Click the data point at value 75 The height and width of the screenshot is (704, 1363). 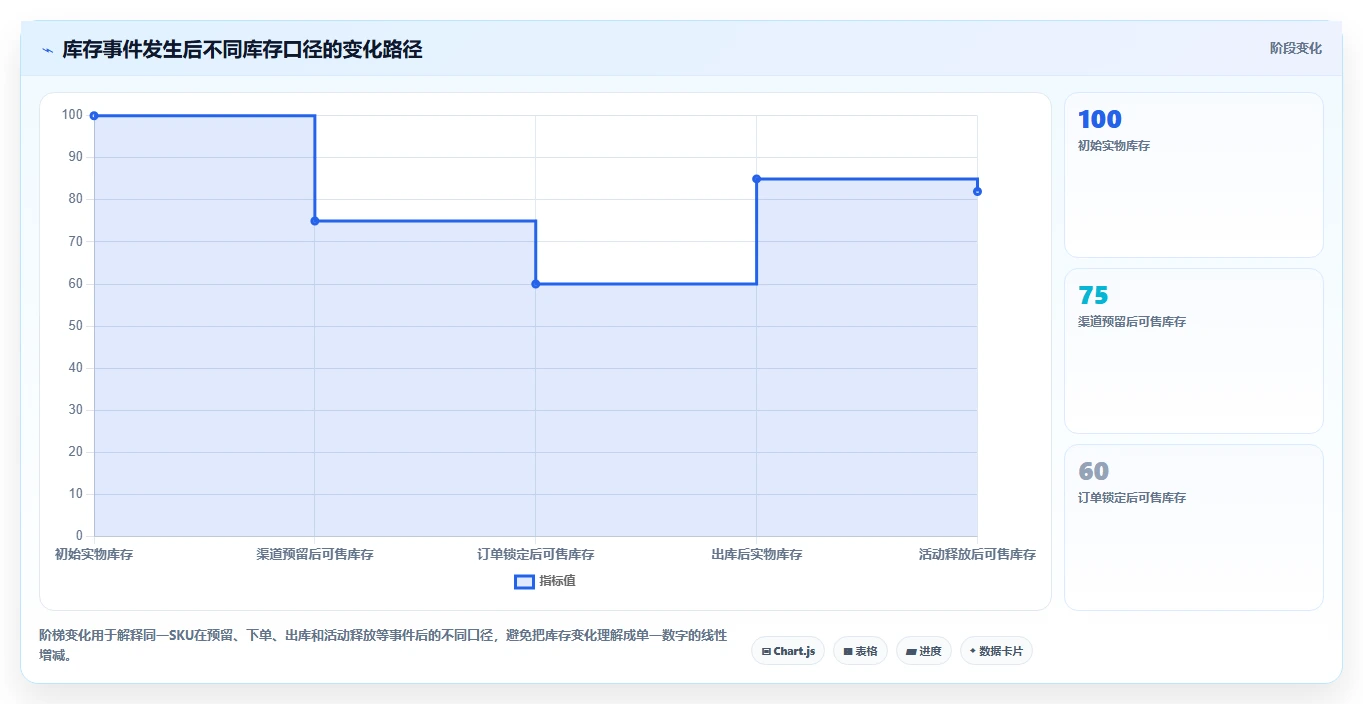315,221
